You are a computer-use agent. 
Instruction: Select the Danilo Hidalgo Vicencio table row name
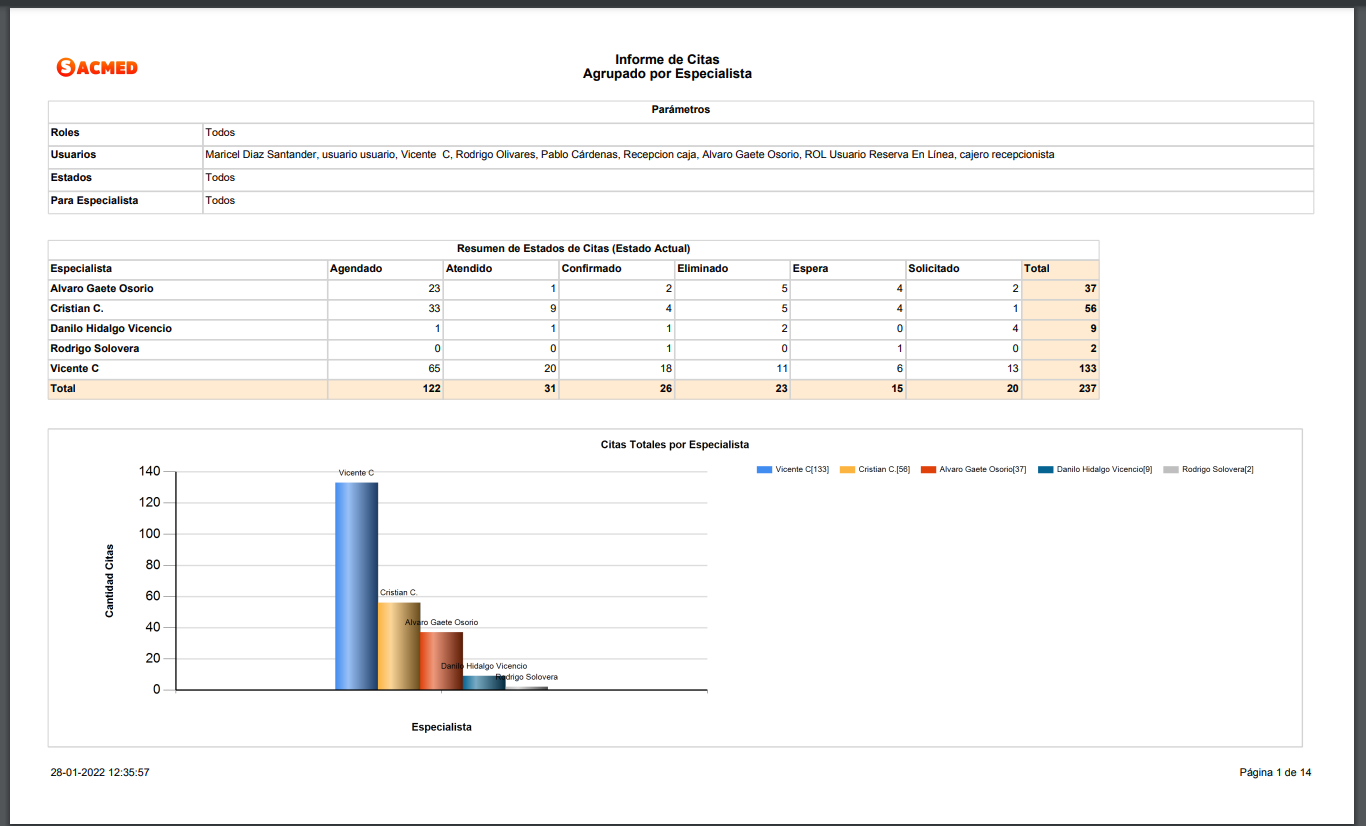pyautogui.click(x=111, y=329)
